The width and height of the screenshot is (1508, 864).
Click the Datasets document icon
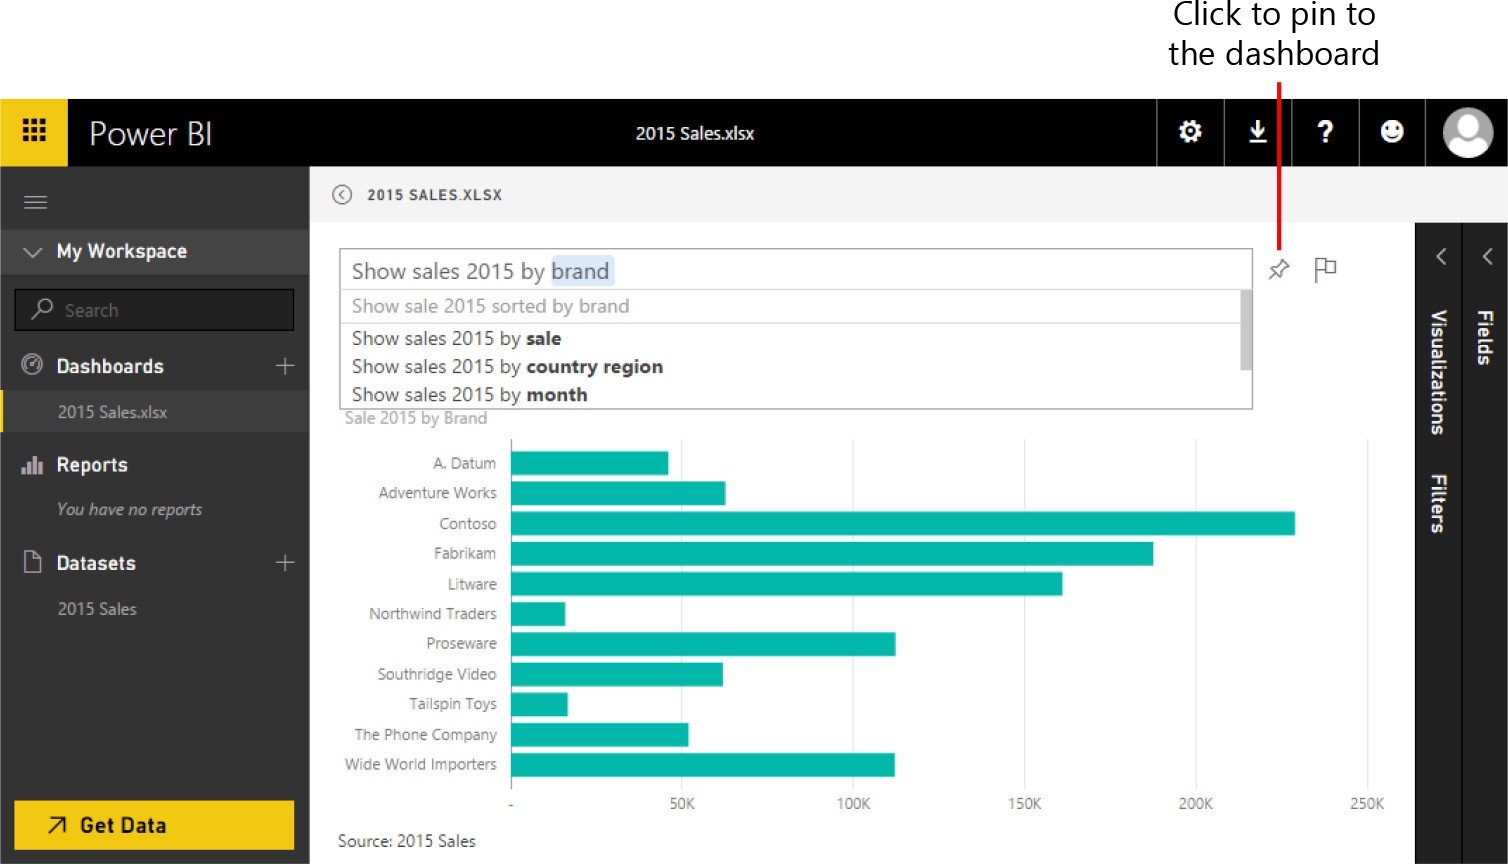tap(32, 562)
